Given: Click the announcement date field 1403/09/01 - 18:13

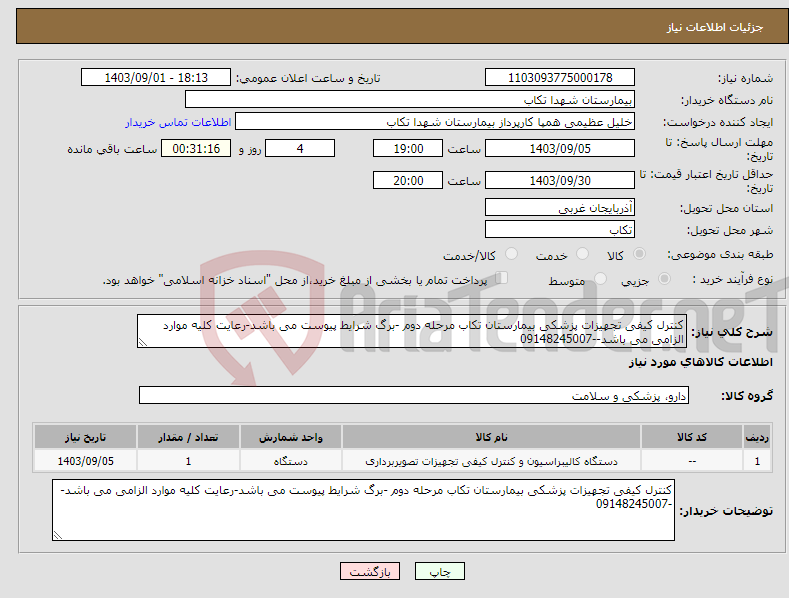Looking at the screenshot, I should (156, 78).
